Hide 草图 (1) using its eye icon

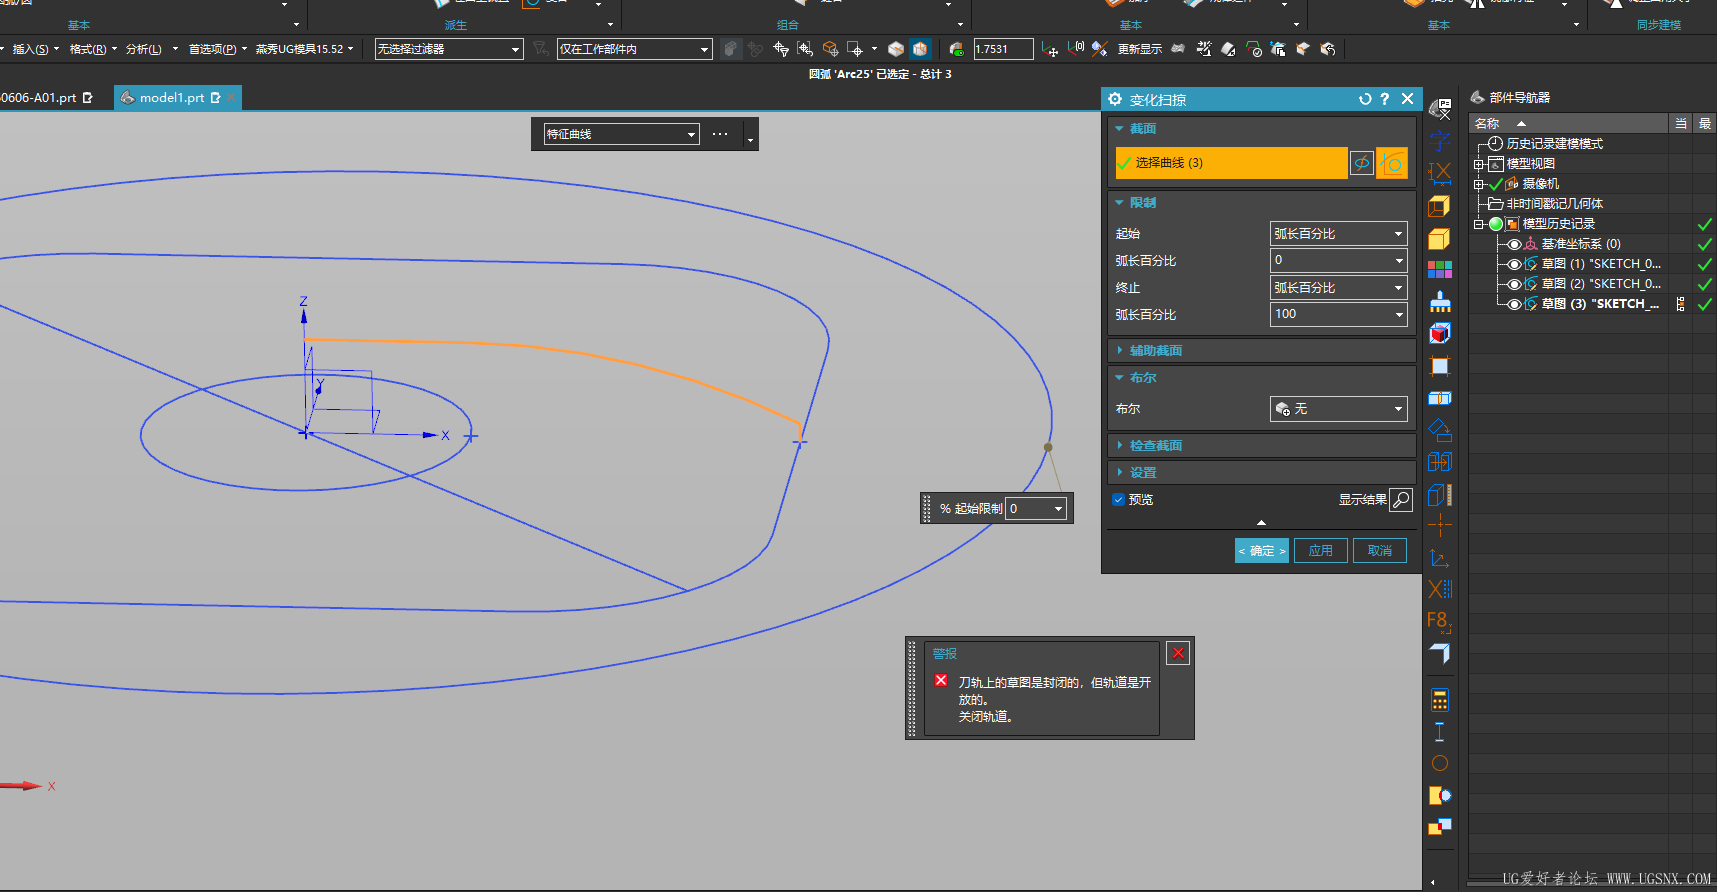[1514, 264]
